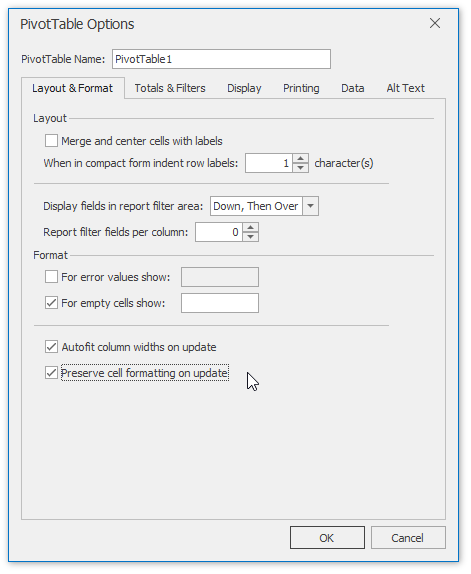Click the Cancel button
Image resolution: width=471 pixels, height=574 pixels.
tap(408, 538)
